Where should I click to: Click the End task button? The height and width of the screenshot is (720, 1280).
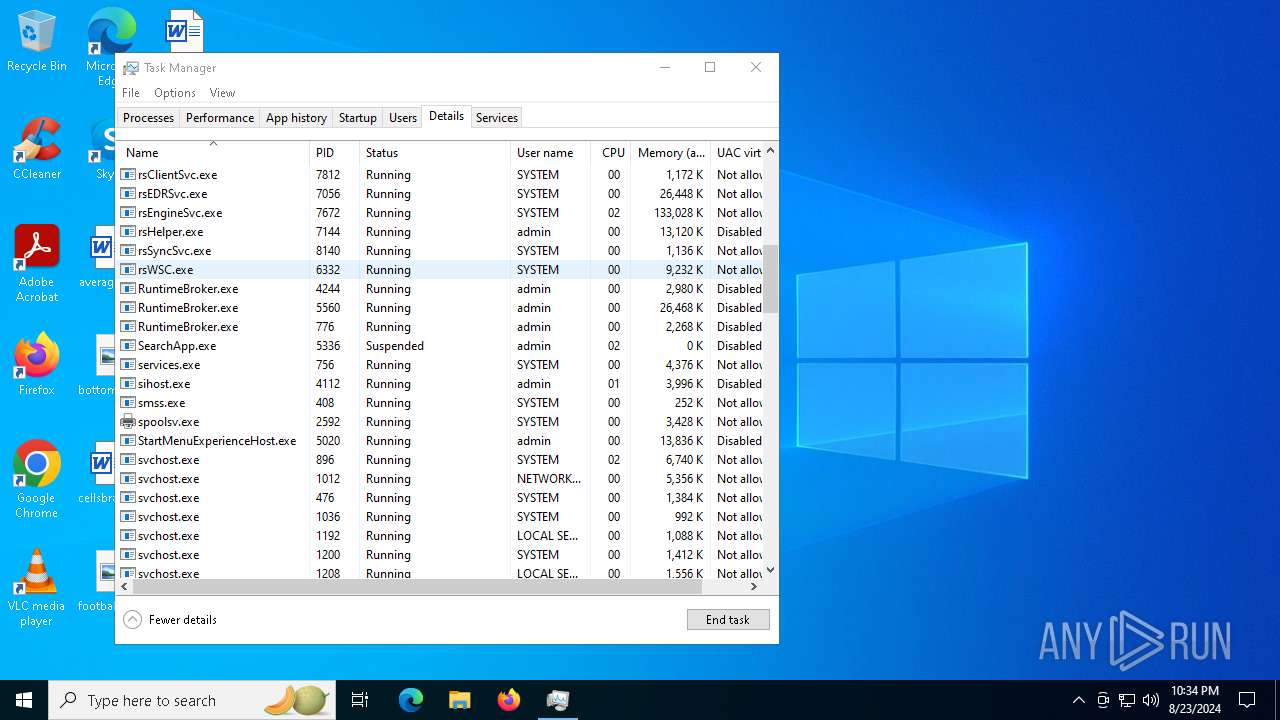[x=727, y=620]
